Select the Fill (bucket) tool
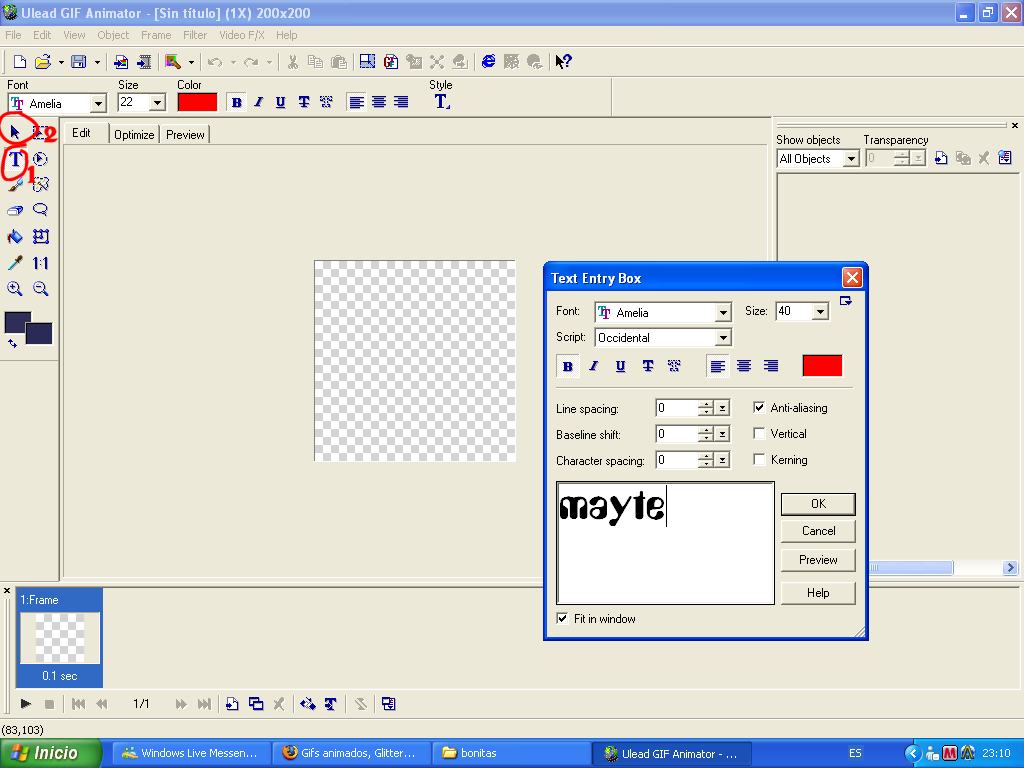The image size is (1024, 768). point(15,236)
